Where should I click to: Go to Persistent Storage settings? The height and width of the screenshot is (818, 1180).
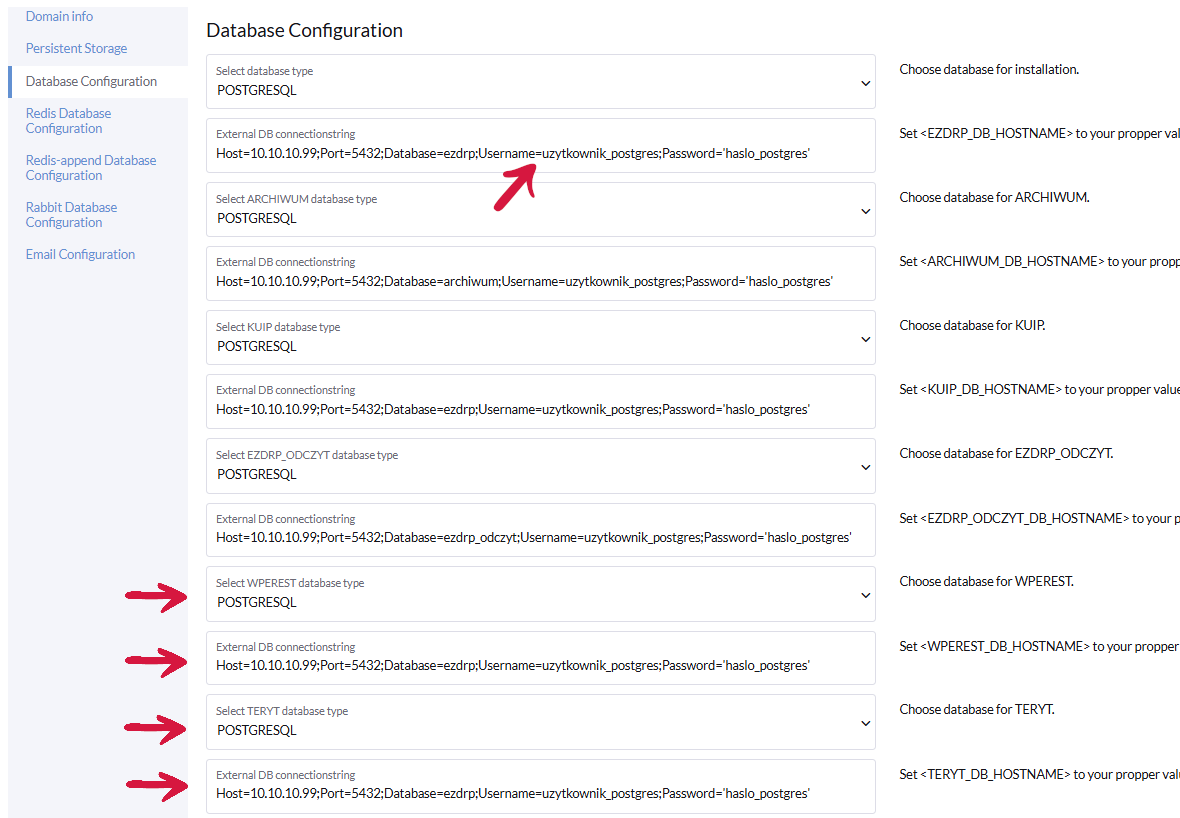[76, 48]
